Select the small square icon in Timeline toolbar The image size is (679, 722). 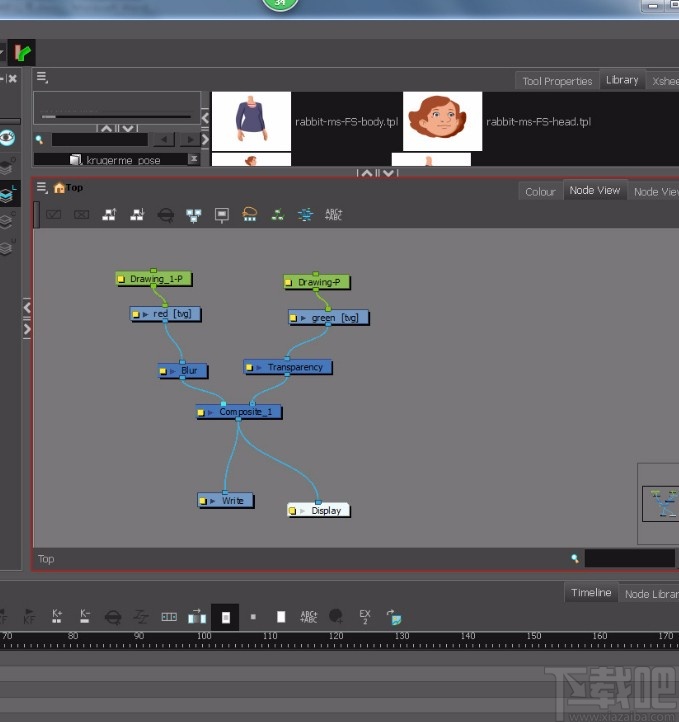click(253, 617)
